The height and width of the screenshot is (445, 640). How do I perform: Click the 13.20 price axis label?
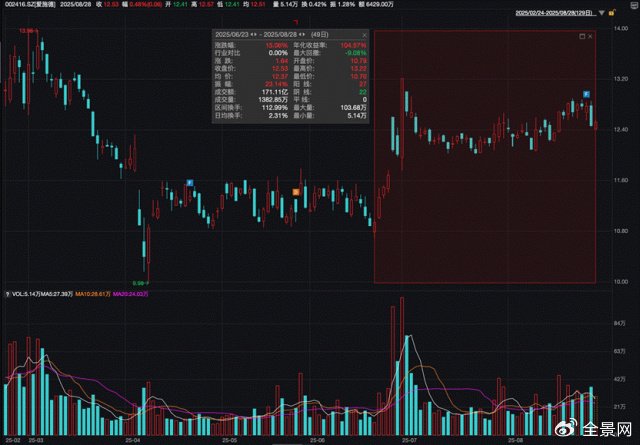point(621,79)
